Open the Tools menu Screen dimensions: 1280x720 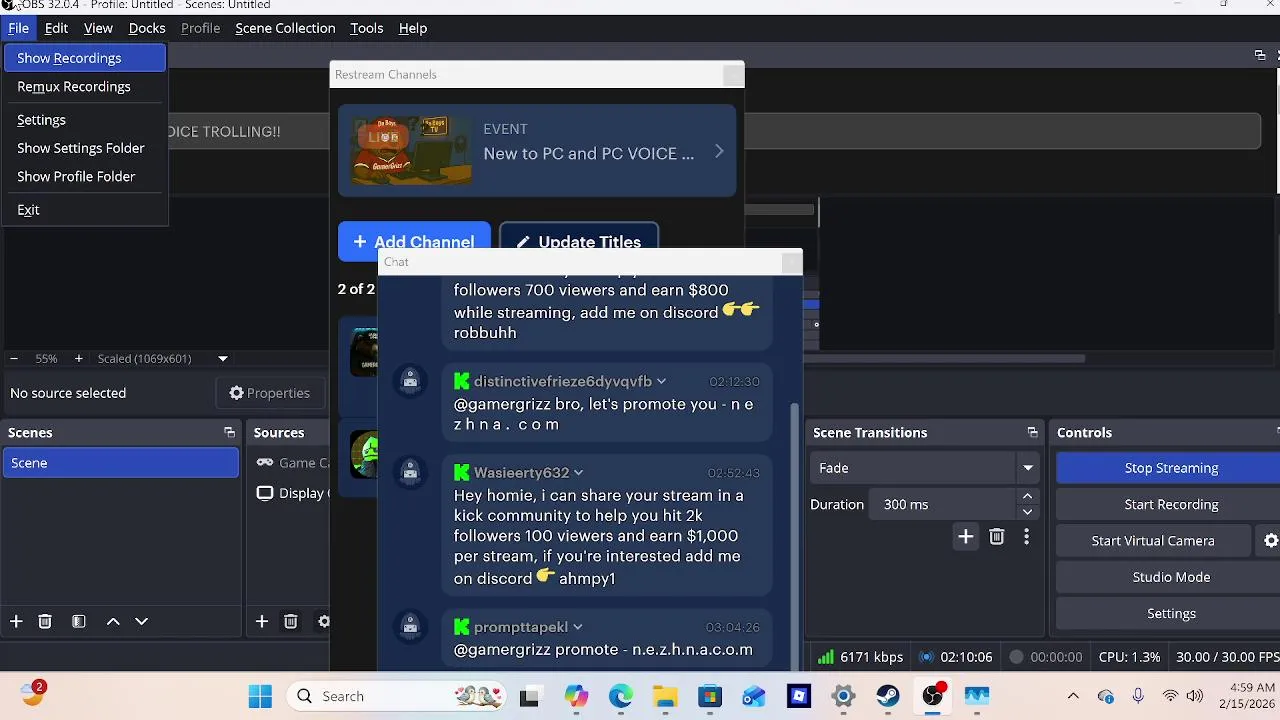[366, 28]
